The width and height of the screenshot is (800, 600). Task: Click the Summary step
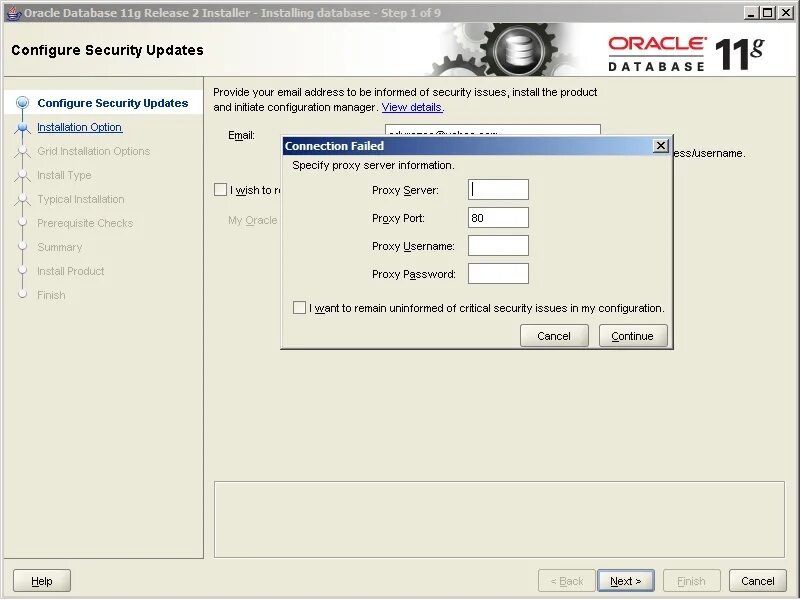pos(59,247)
